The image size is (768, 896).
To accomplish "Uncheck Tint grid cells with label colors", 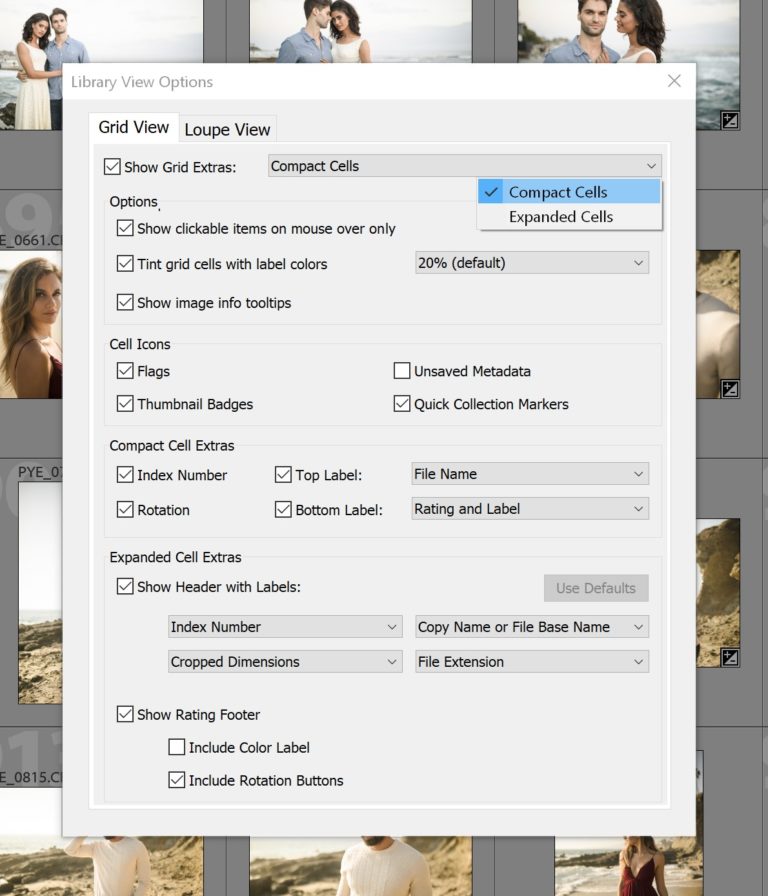I will pyautogui.click(x=125, y=263).
